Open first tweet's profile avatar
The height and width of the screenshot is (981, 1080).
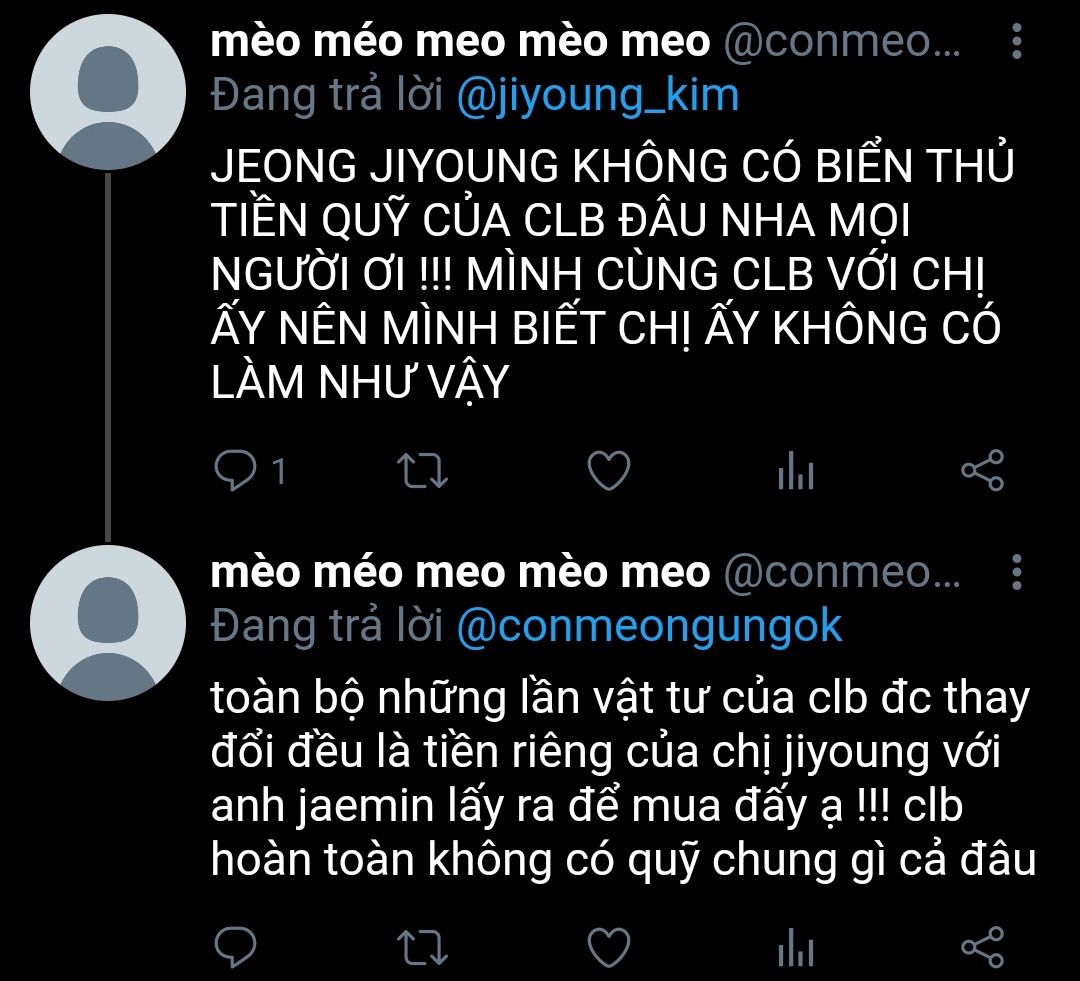pyautogui.click(x=108, y=92)
